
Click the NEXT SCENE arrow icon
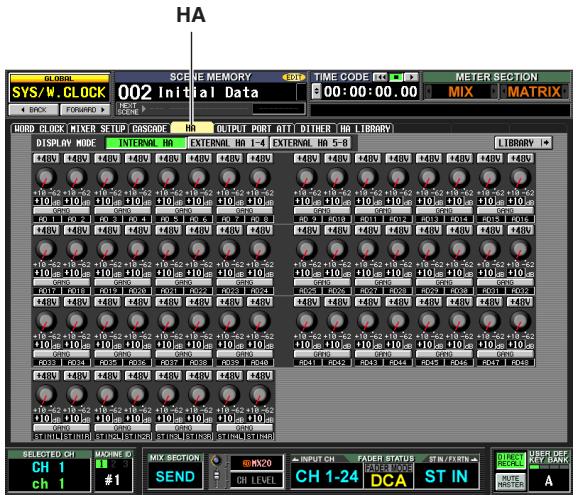pyautogui.click(x=144, y=109)
